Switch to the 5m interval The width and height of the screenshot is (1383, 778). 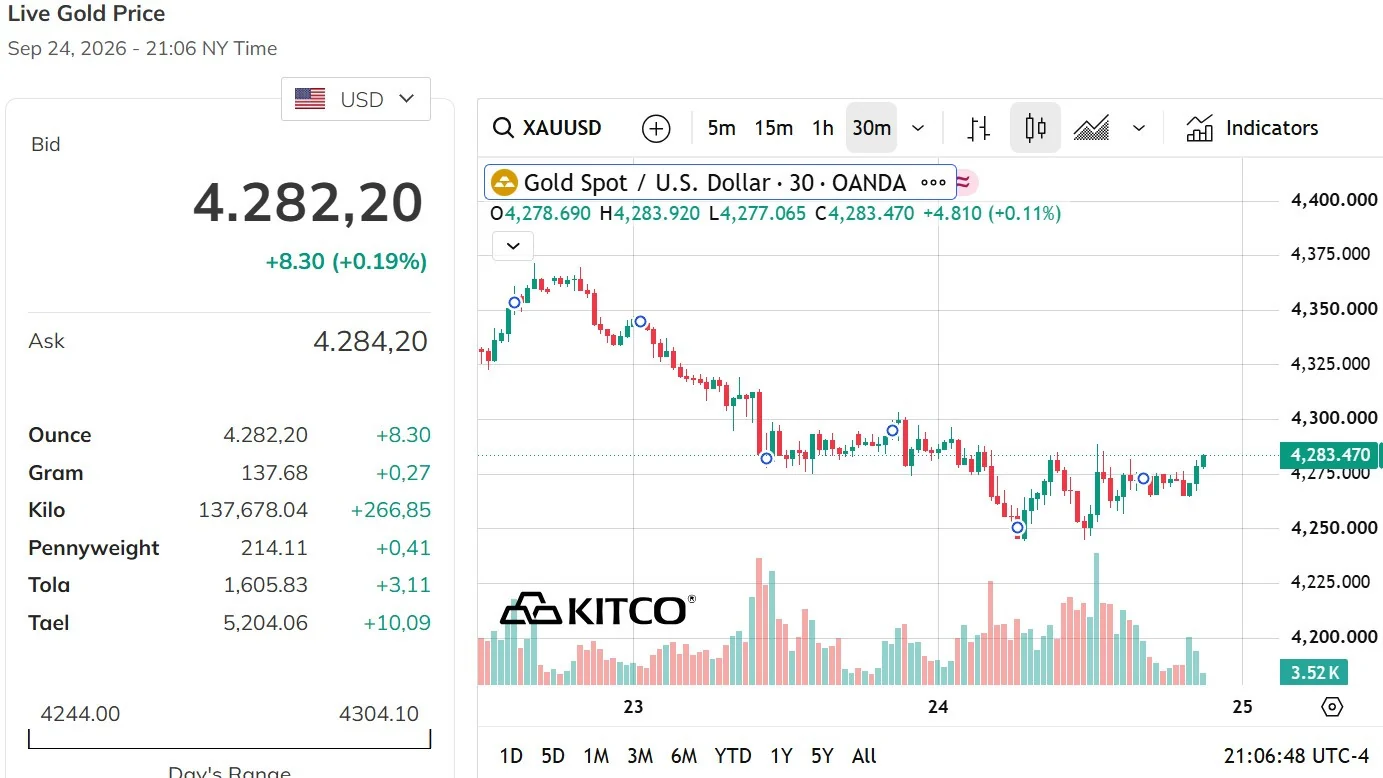click(721, 128)
